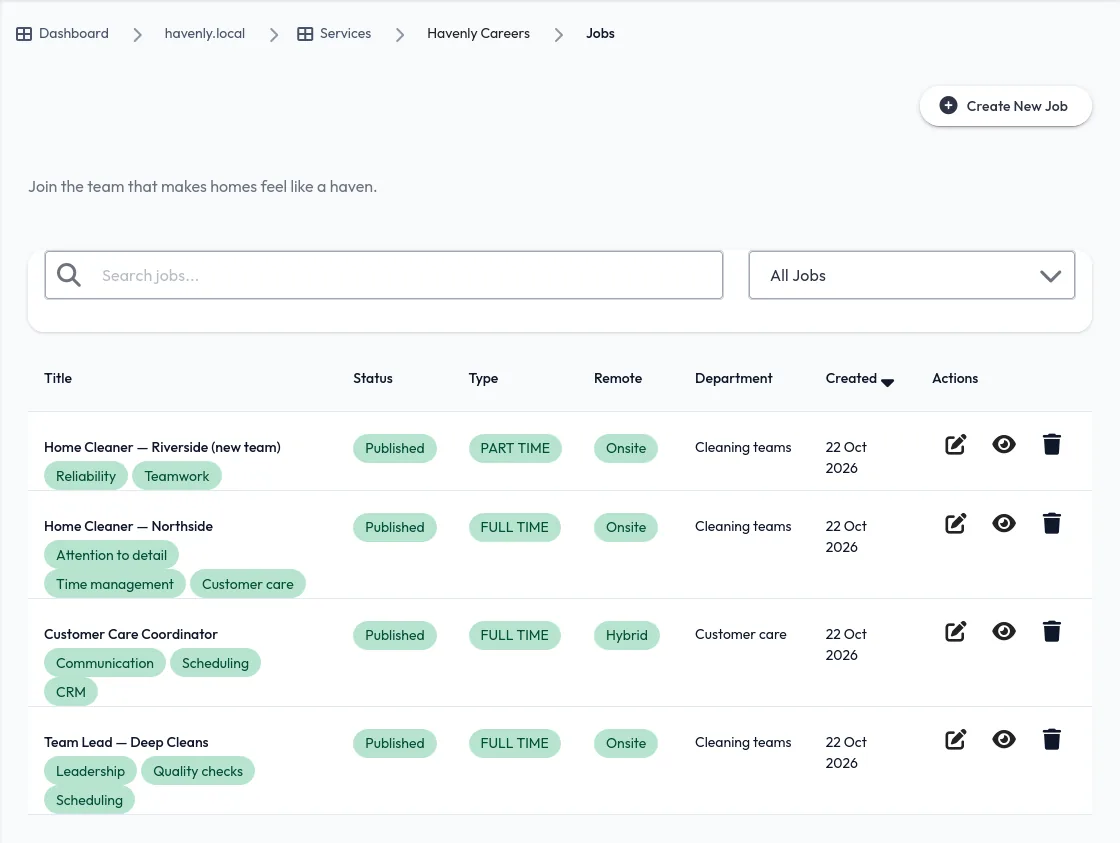Viewport: 1120px width, 843px height.
Task: Click the Customer care department cell
Action: [x=741, y=634]
